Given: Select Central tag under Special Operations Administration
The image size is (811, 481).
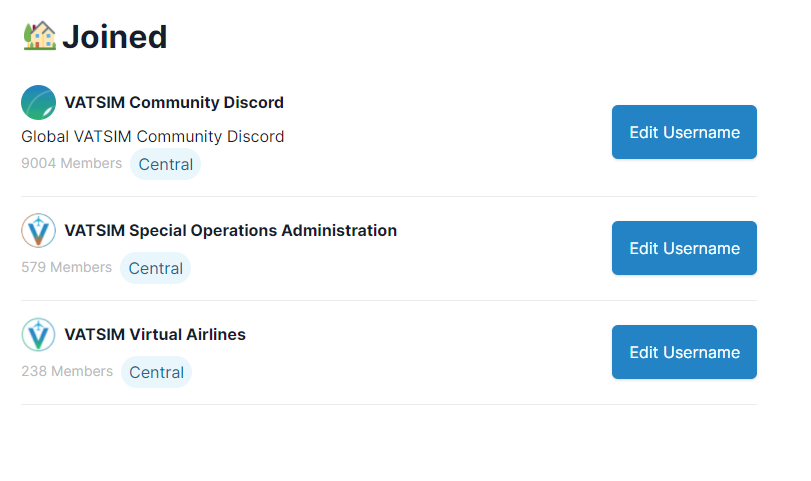Looking at the screenshot, I should point(156,268).
